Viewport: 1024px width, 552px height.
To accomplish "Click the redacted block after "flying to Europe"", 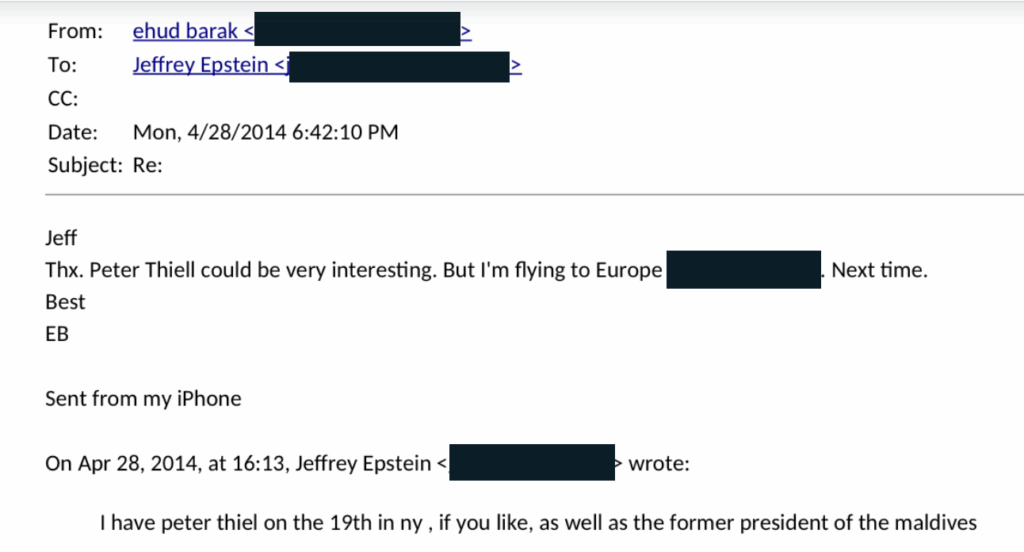I will 743,269.
